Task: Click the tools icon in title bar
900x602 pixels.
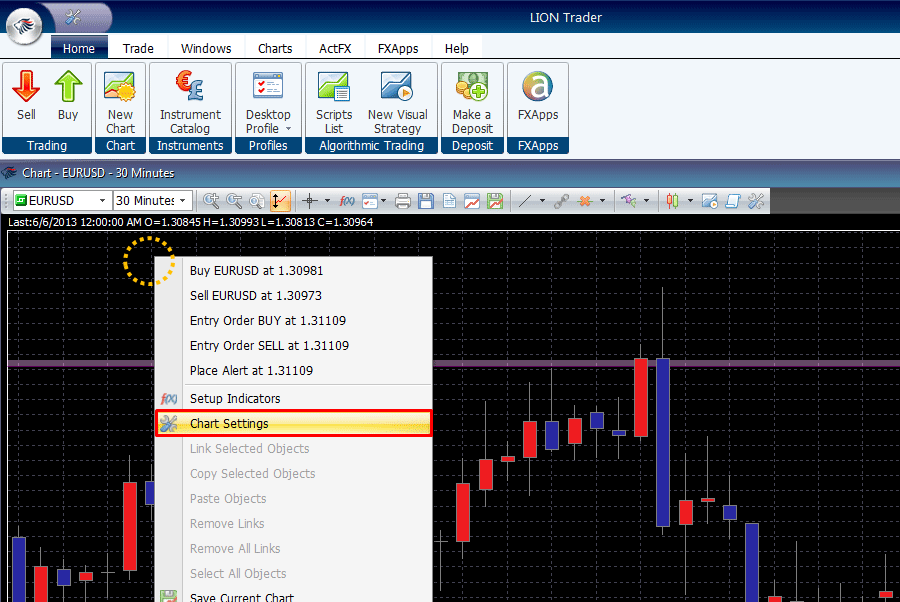Action: 73,17
